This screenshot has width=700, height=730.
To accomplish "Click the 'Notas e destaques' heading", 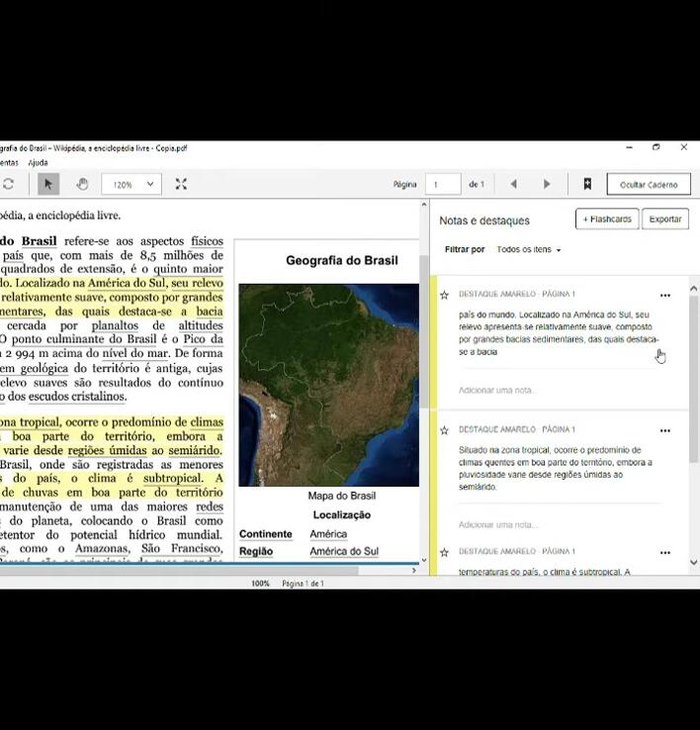I will tap(485, 221).
